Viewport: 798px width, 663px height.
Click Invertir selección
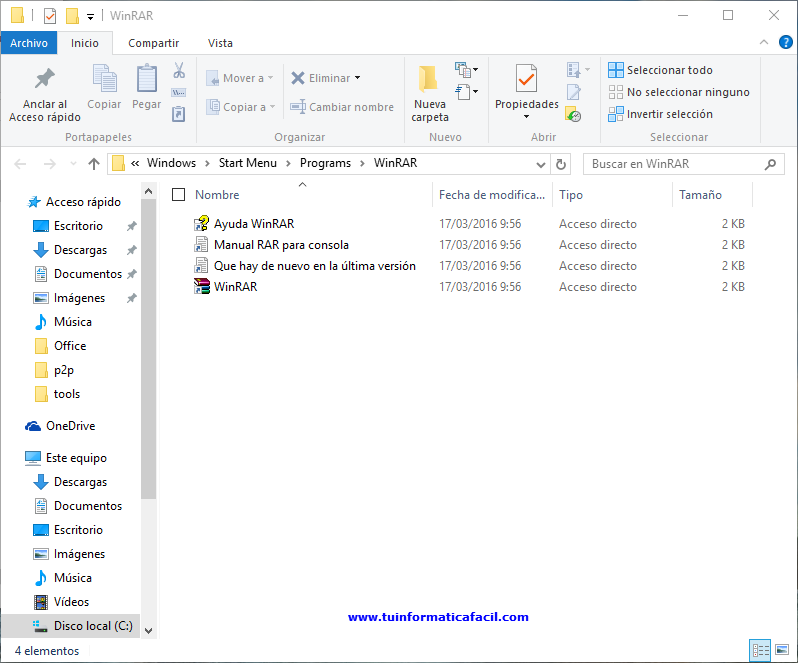pos(661,114)
